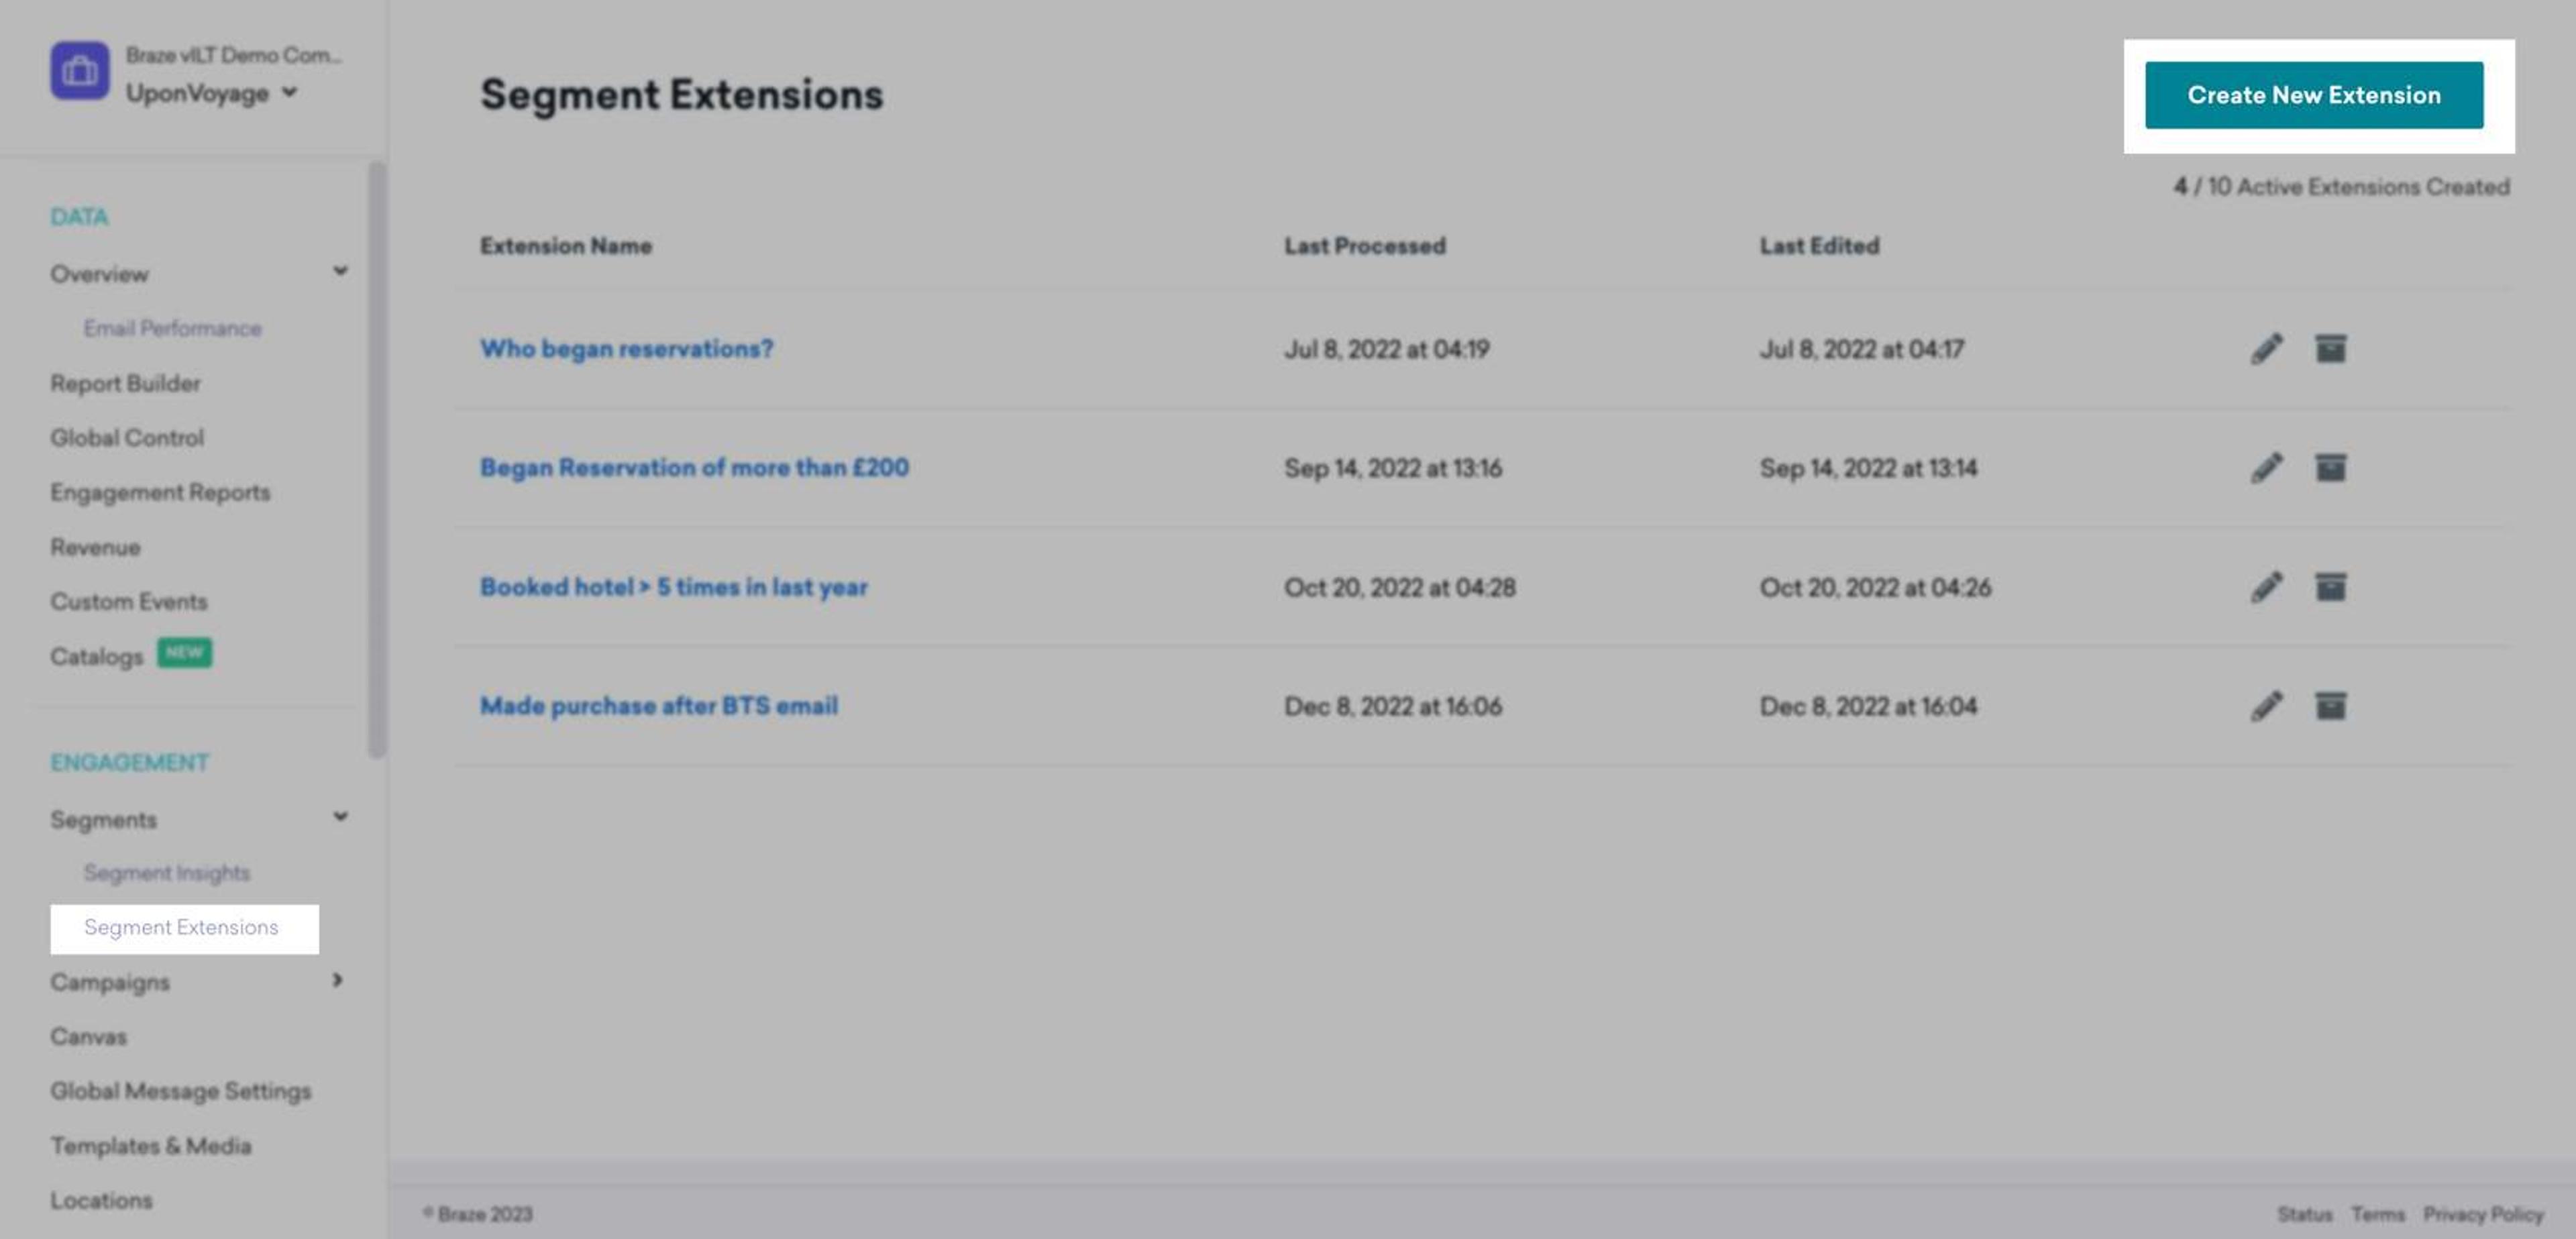Open Segment Insights in sidebar
Screen dimensions: 2576x1239
coord(167,873)
